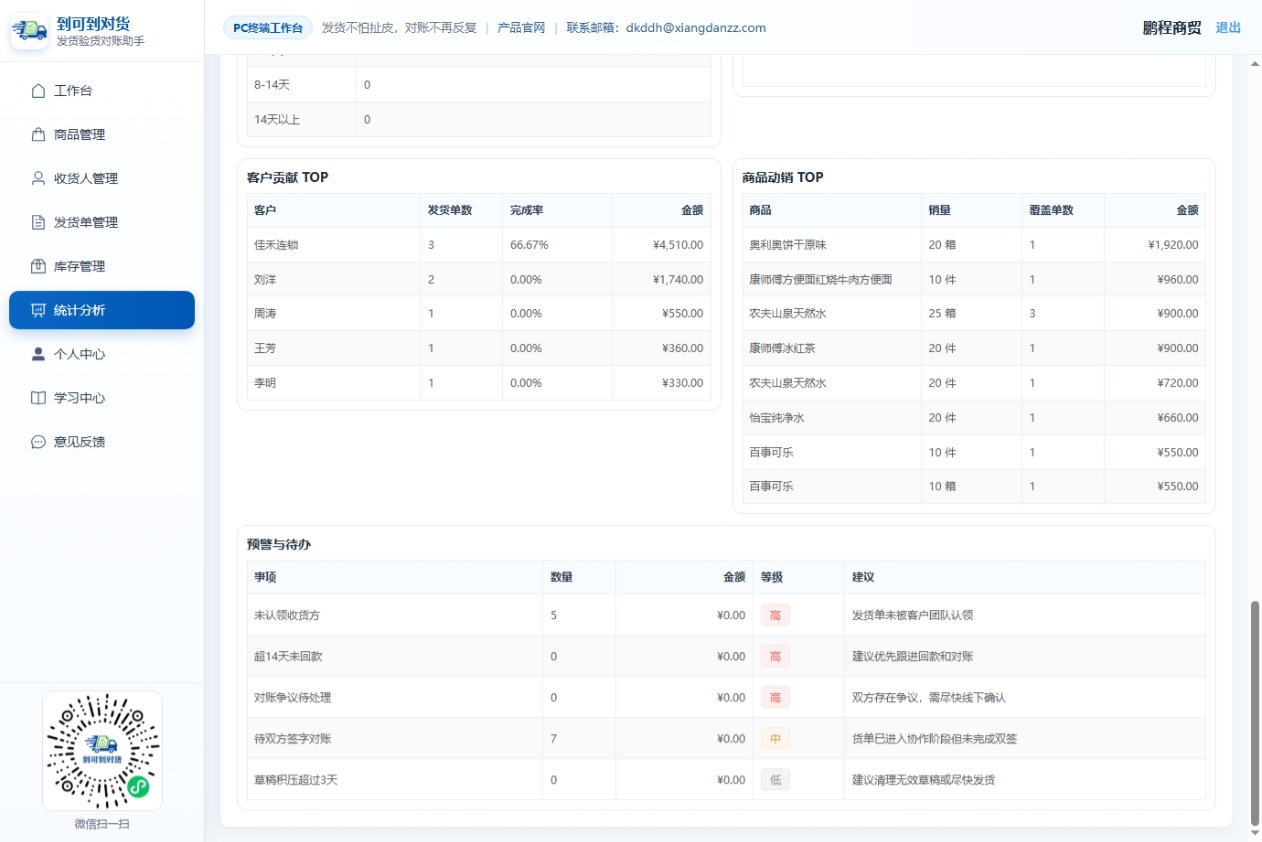
Task: Click the 库存管理 box icon
Action: pos(38,267)
